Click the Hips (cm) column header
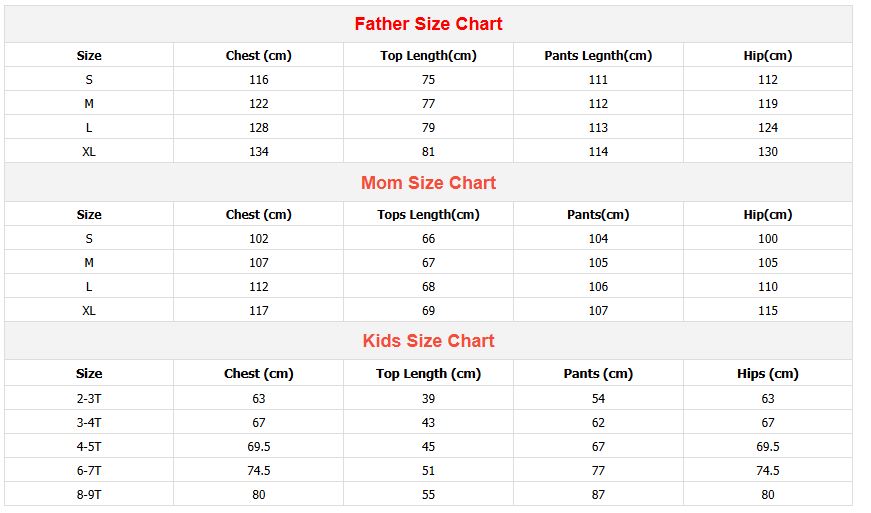This screenshot has height=513, width=871. 767,374
